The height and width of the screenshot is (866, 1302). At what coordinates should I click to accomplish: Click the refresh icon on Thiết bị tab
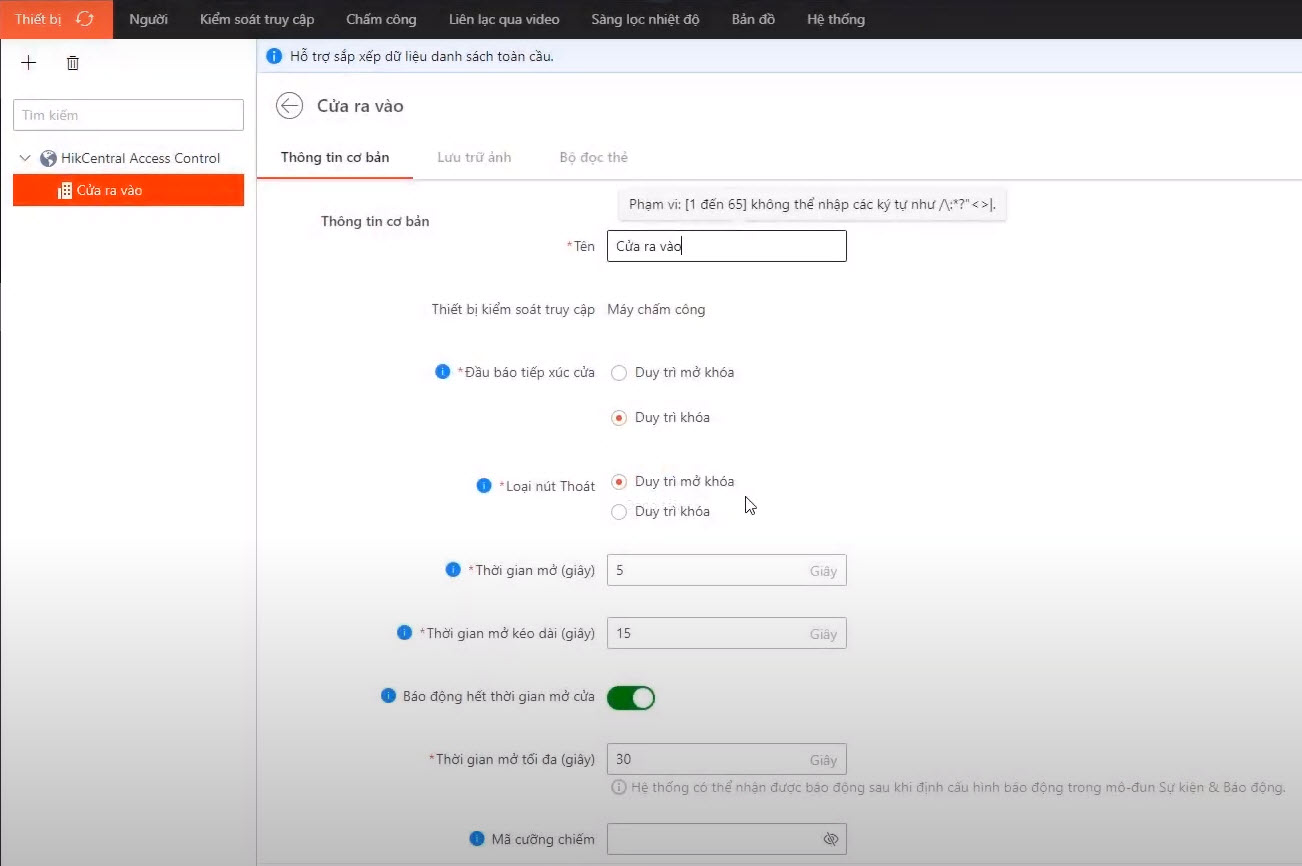coord(85,19)
